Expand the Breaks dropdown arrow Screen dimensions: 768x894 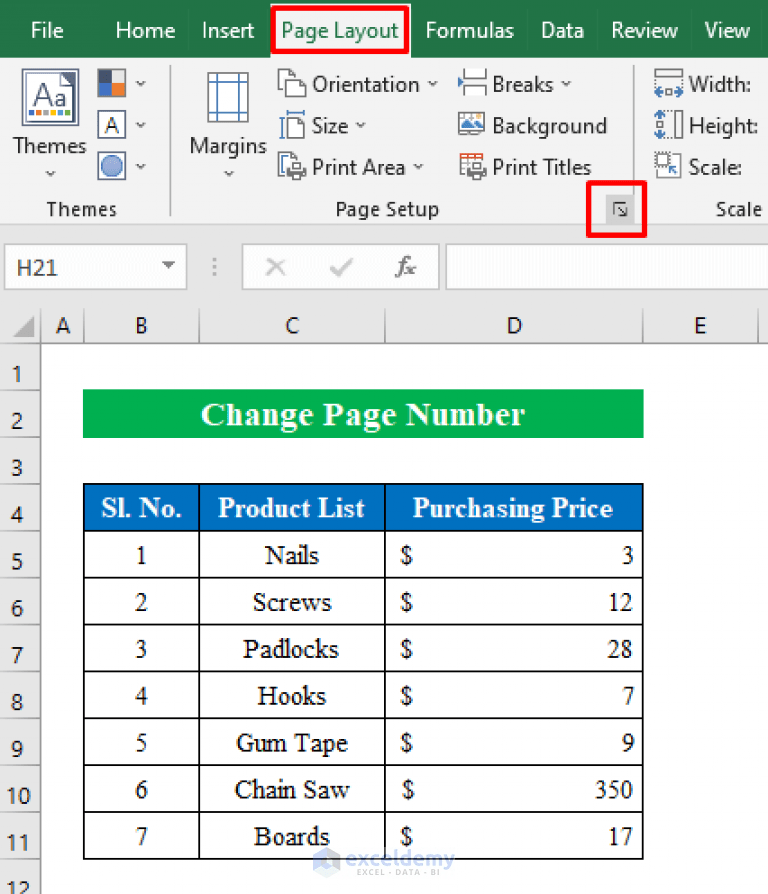coord(566,84)
